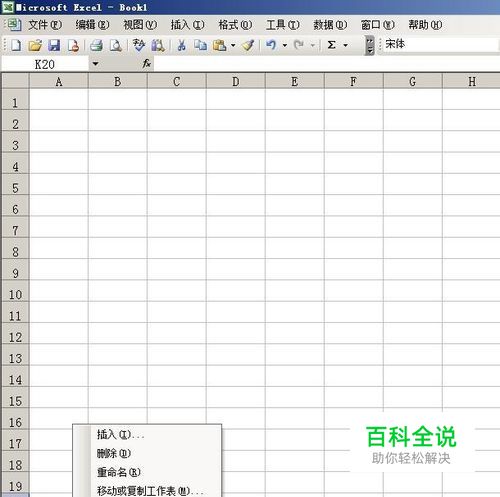Open the Research binoculars icon
This screenshot has width=500, height=497.
[x=158, y=45]
